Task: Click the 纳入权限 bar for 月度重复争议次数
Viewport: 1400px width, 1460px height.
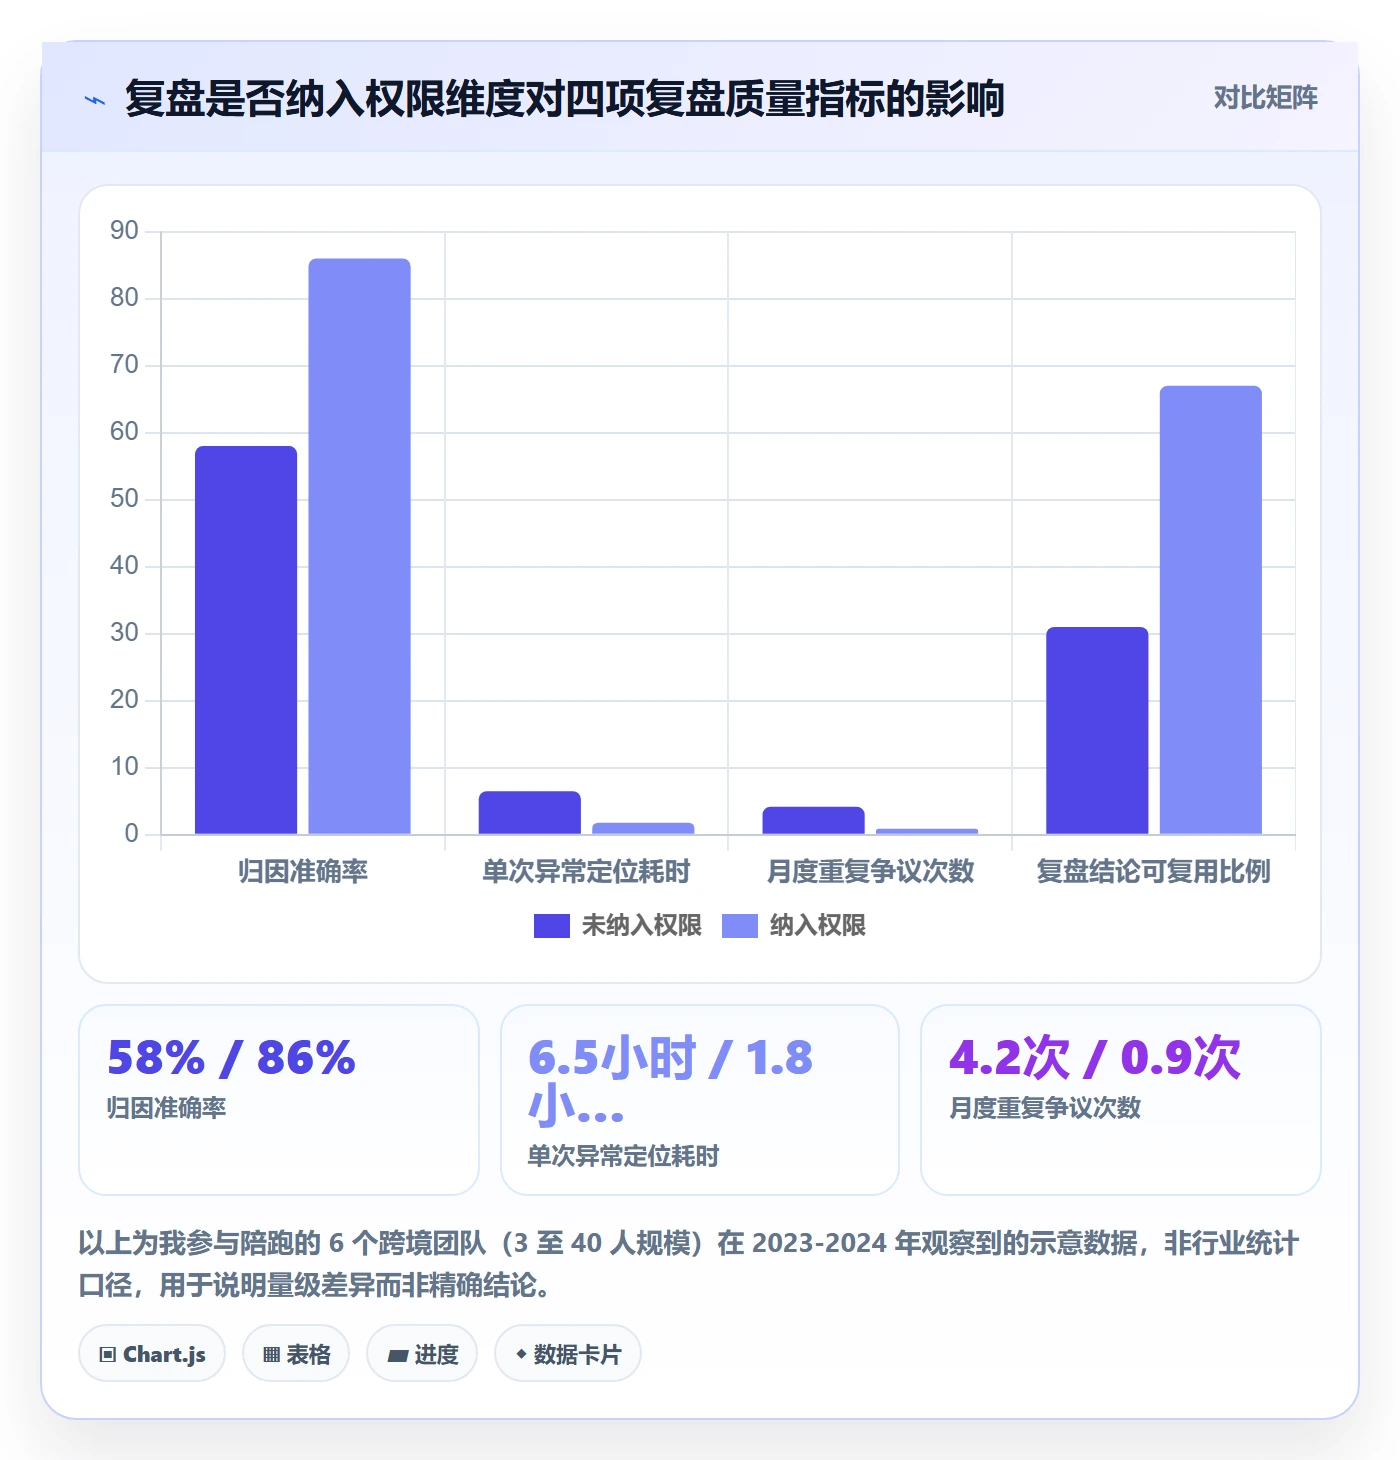Action: [927, 831]
